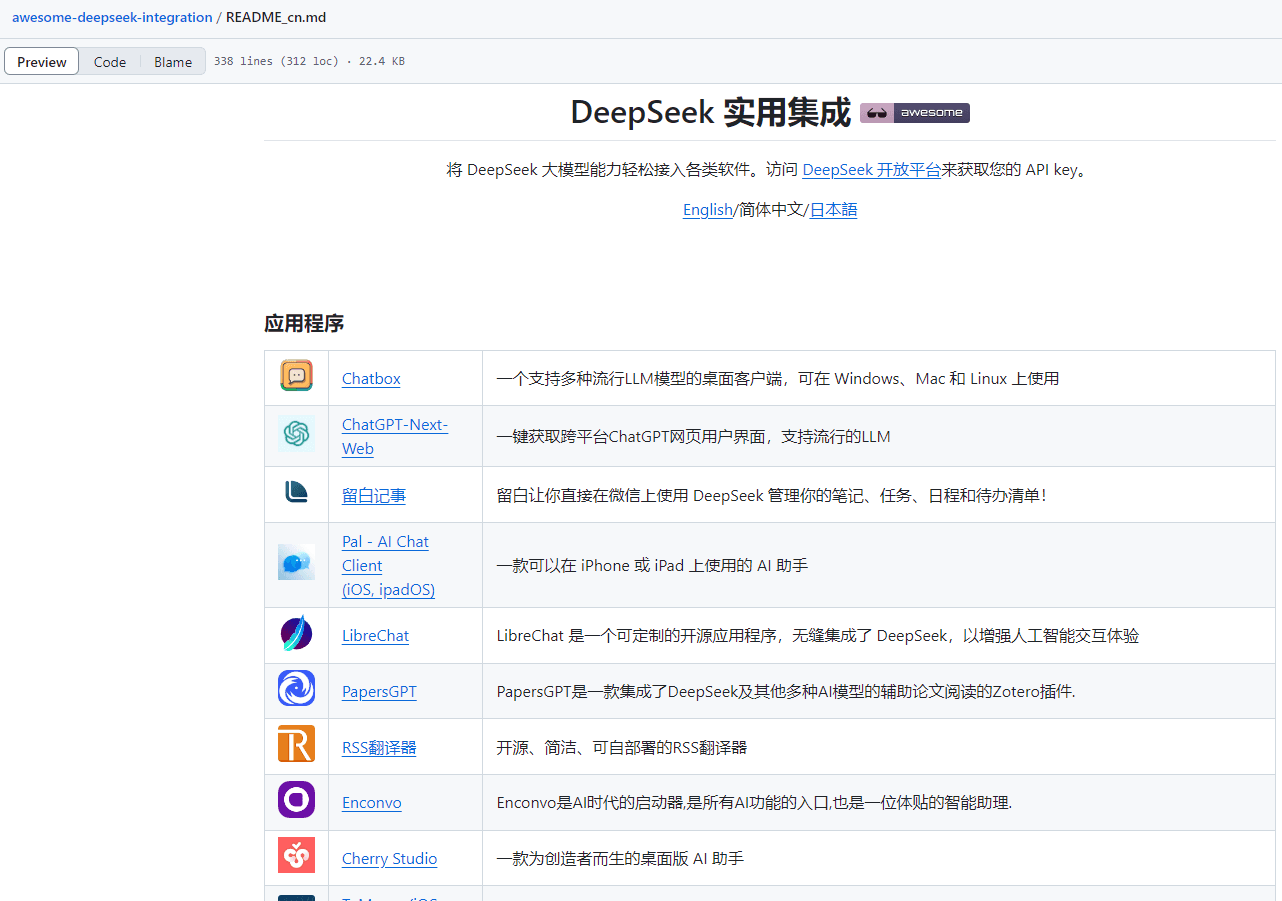Open the Enconvo link
This screenshot has height=901, width=1282.
[372, 803]
